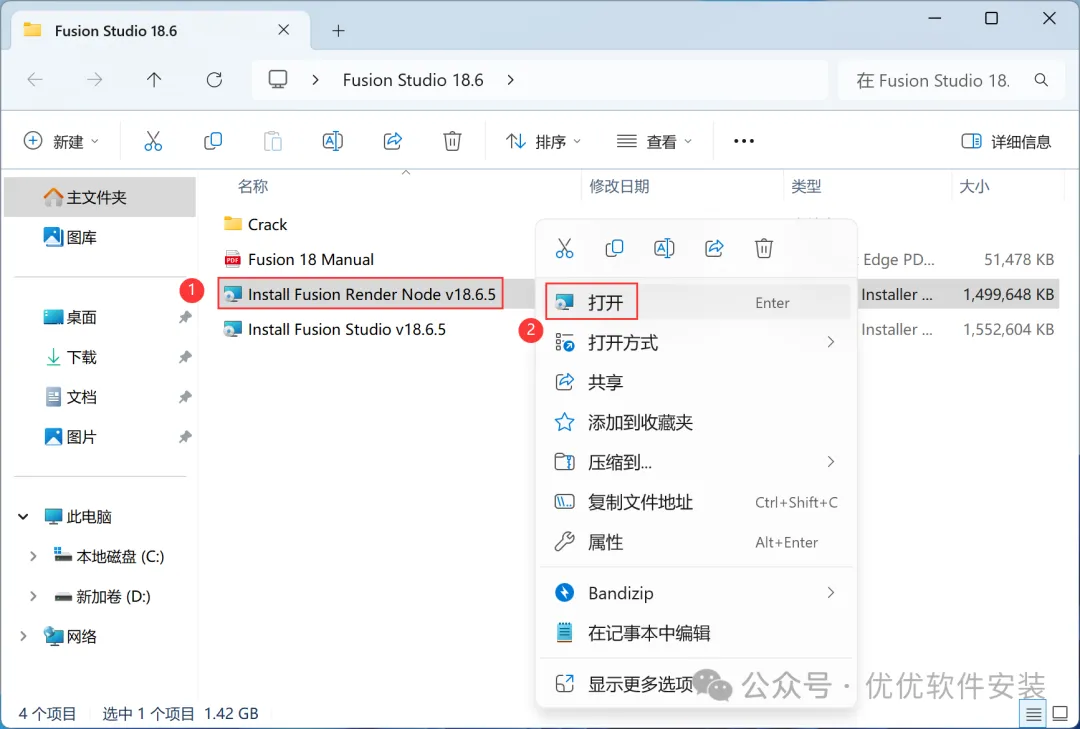Click the Share icon in the toolbar
Viewport: 1080px width, 729px height.
[x=393, y=141]
